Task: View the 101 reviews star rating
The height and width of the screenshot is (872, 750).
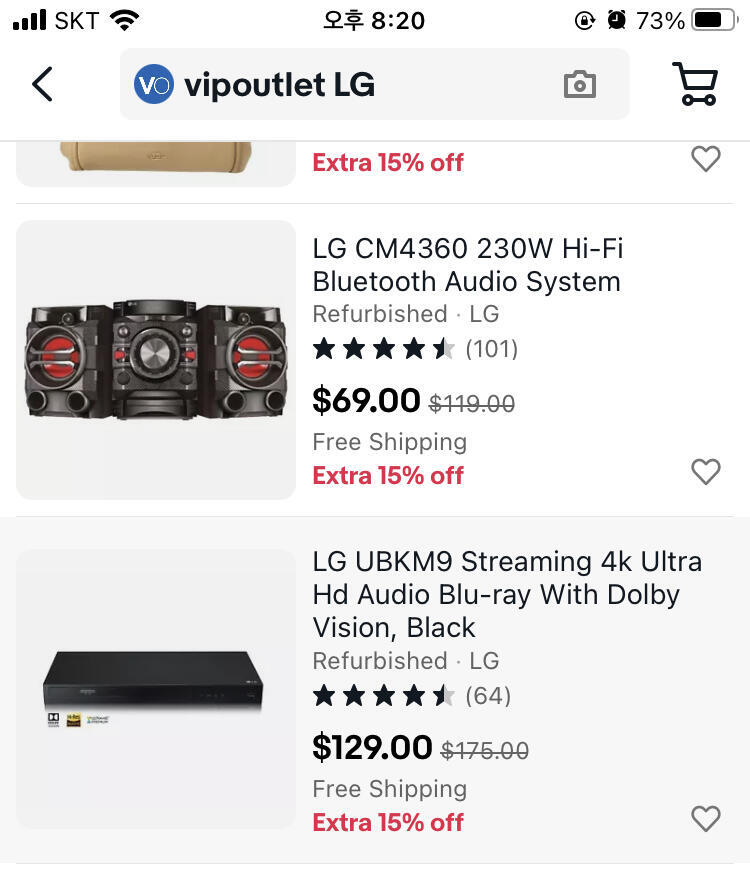Action: click(415, 349)
